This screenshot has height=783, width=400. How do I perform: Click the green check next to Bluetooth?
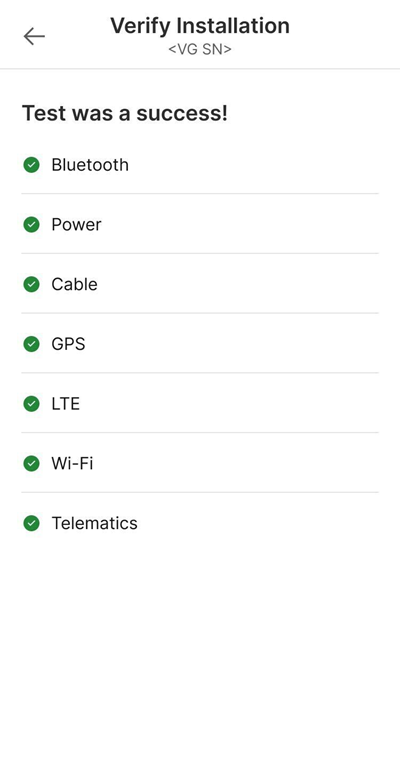click(x=31, y=165)
